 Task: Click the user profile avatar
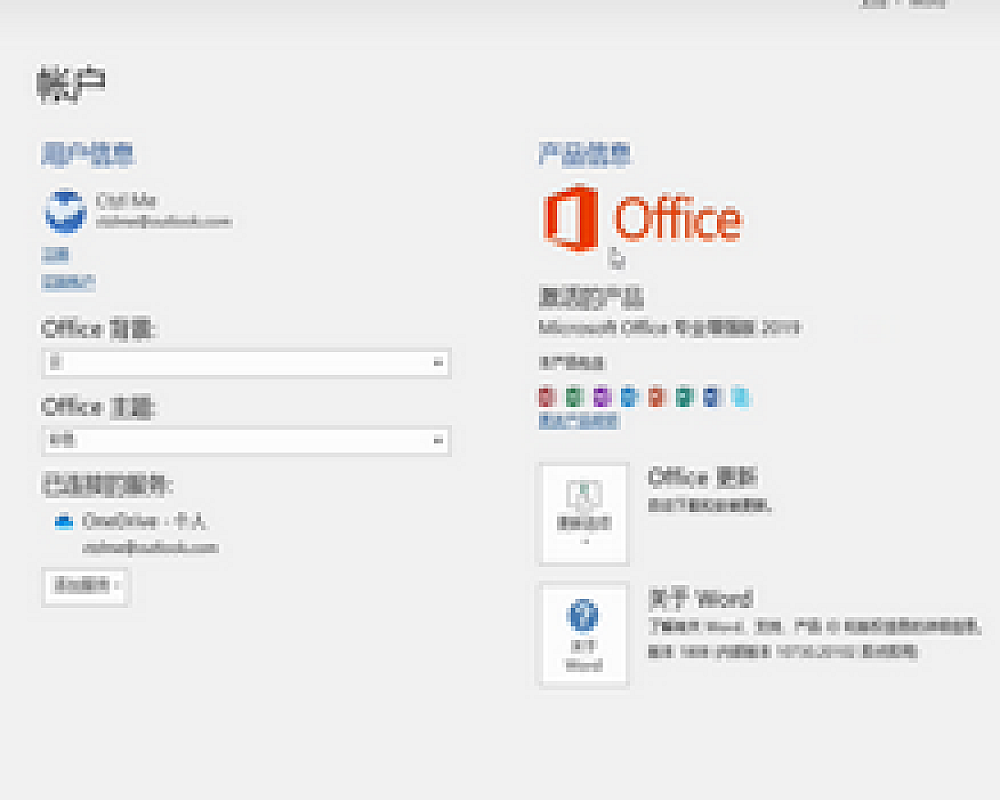click(x=66, y=210)
